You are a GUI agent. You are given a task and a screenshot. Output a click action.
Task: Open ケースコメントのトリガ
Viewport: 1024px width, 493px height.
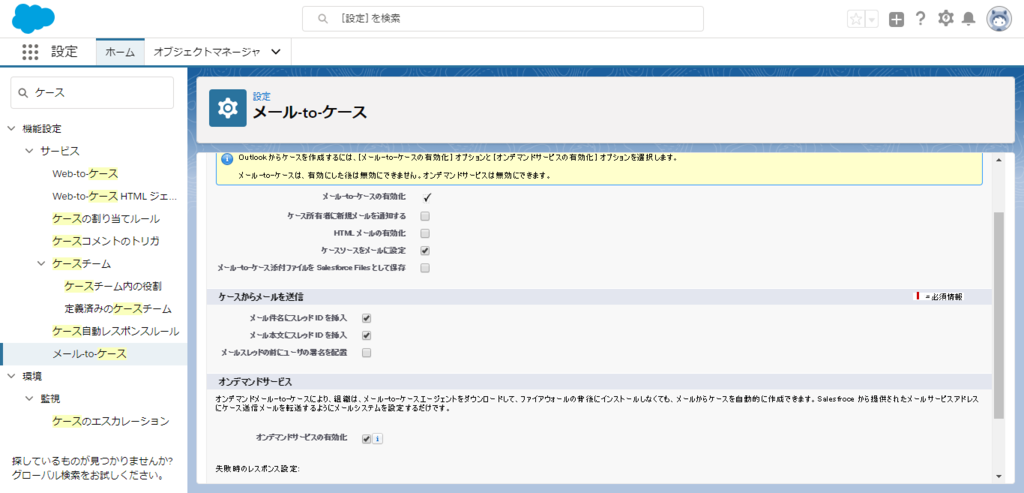[x=106, y=241]
